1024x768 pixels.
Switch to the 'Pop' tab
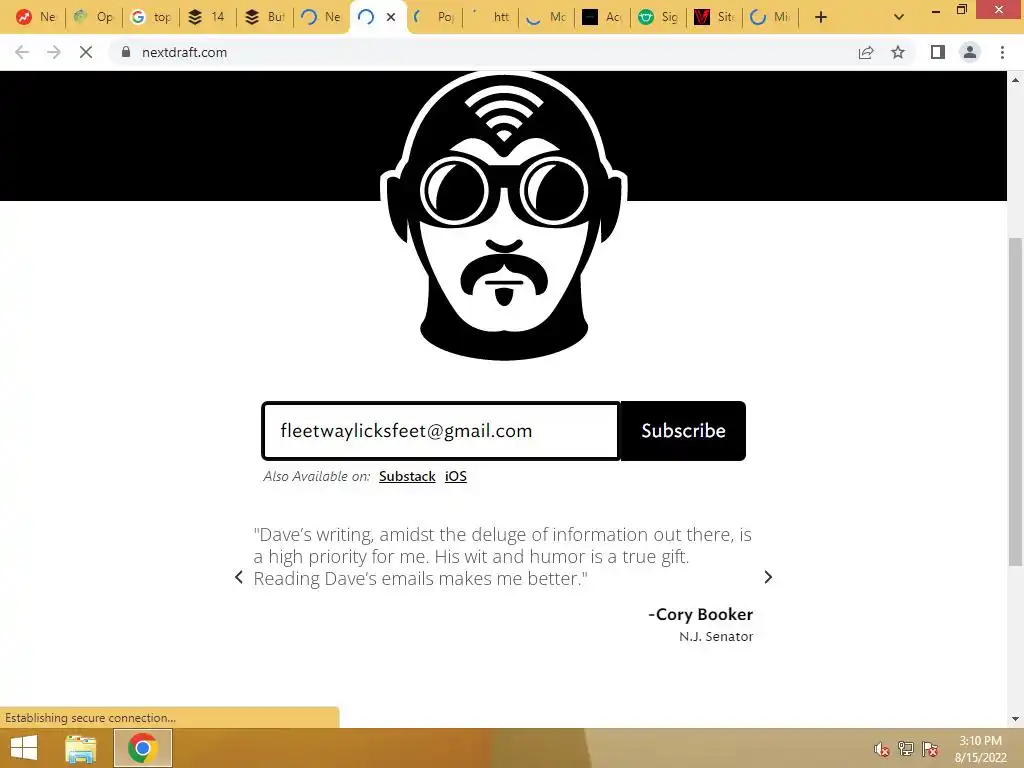(x=435, y=17)
